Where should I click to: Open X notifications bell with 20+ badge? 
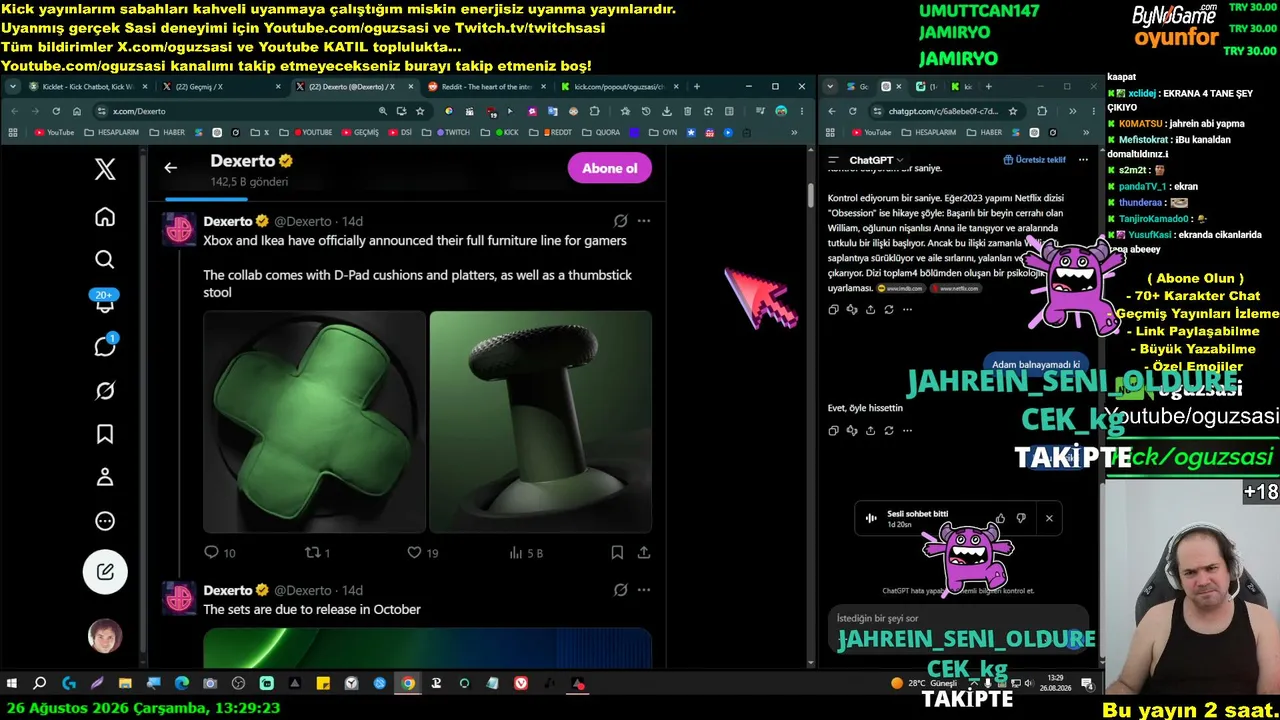point(105,302)
